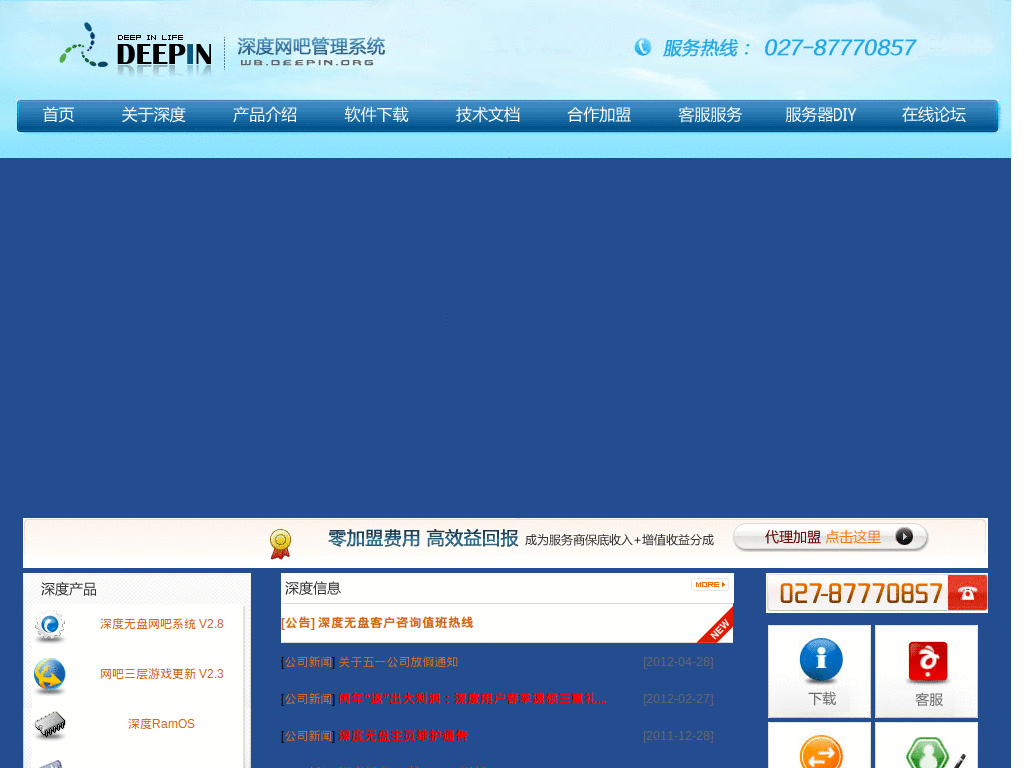Select 软件下载 in the navigation bar
The image size is (1024, 768).
(x=376, y=115)
